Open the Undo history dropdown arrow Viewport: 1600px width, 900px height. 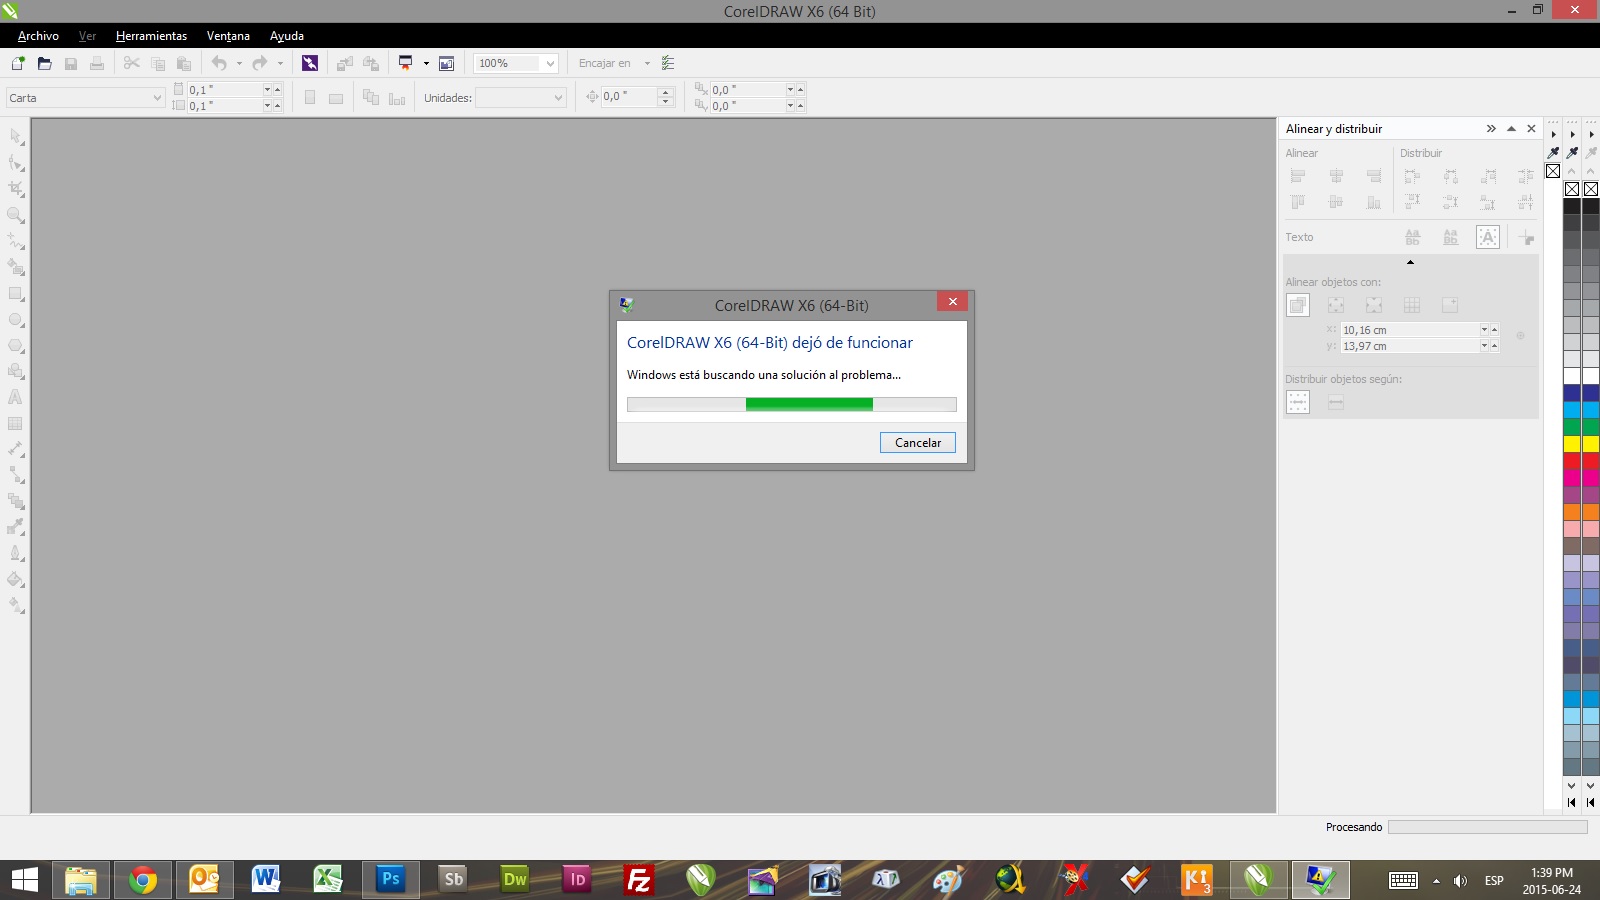click(x=239, y=63)
